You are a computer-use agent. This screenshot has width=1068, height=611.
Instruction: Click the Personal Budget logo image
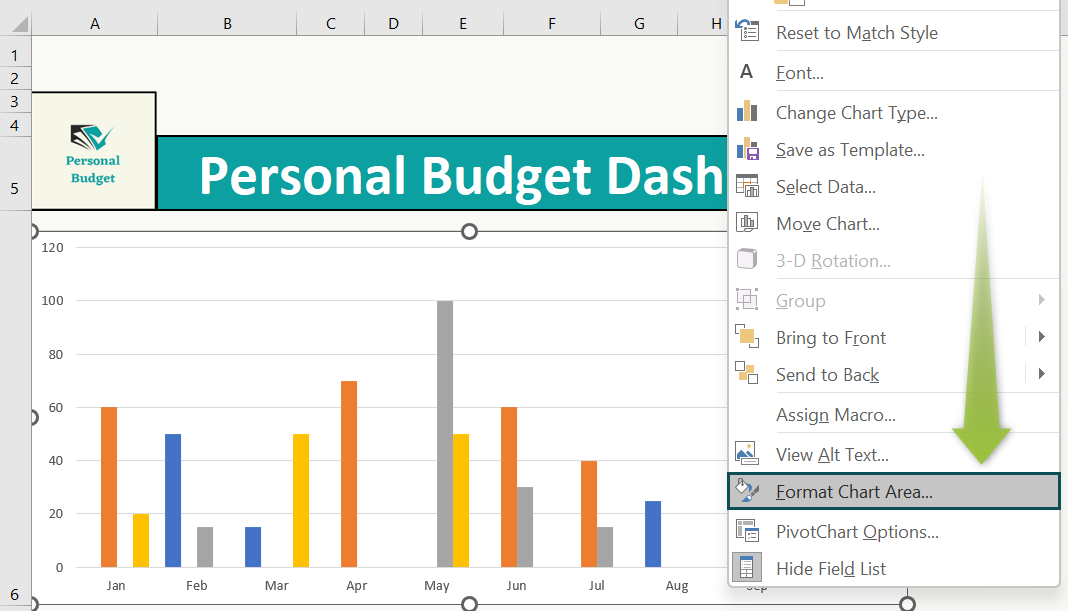(x=93, y=151)
